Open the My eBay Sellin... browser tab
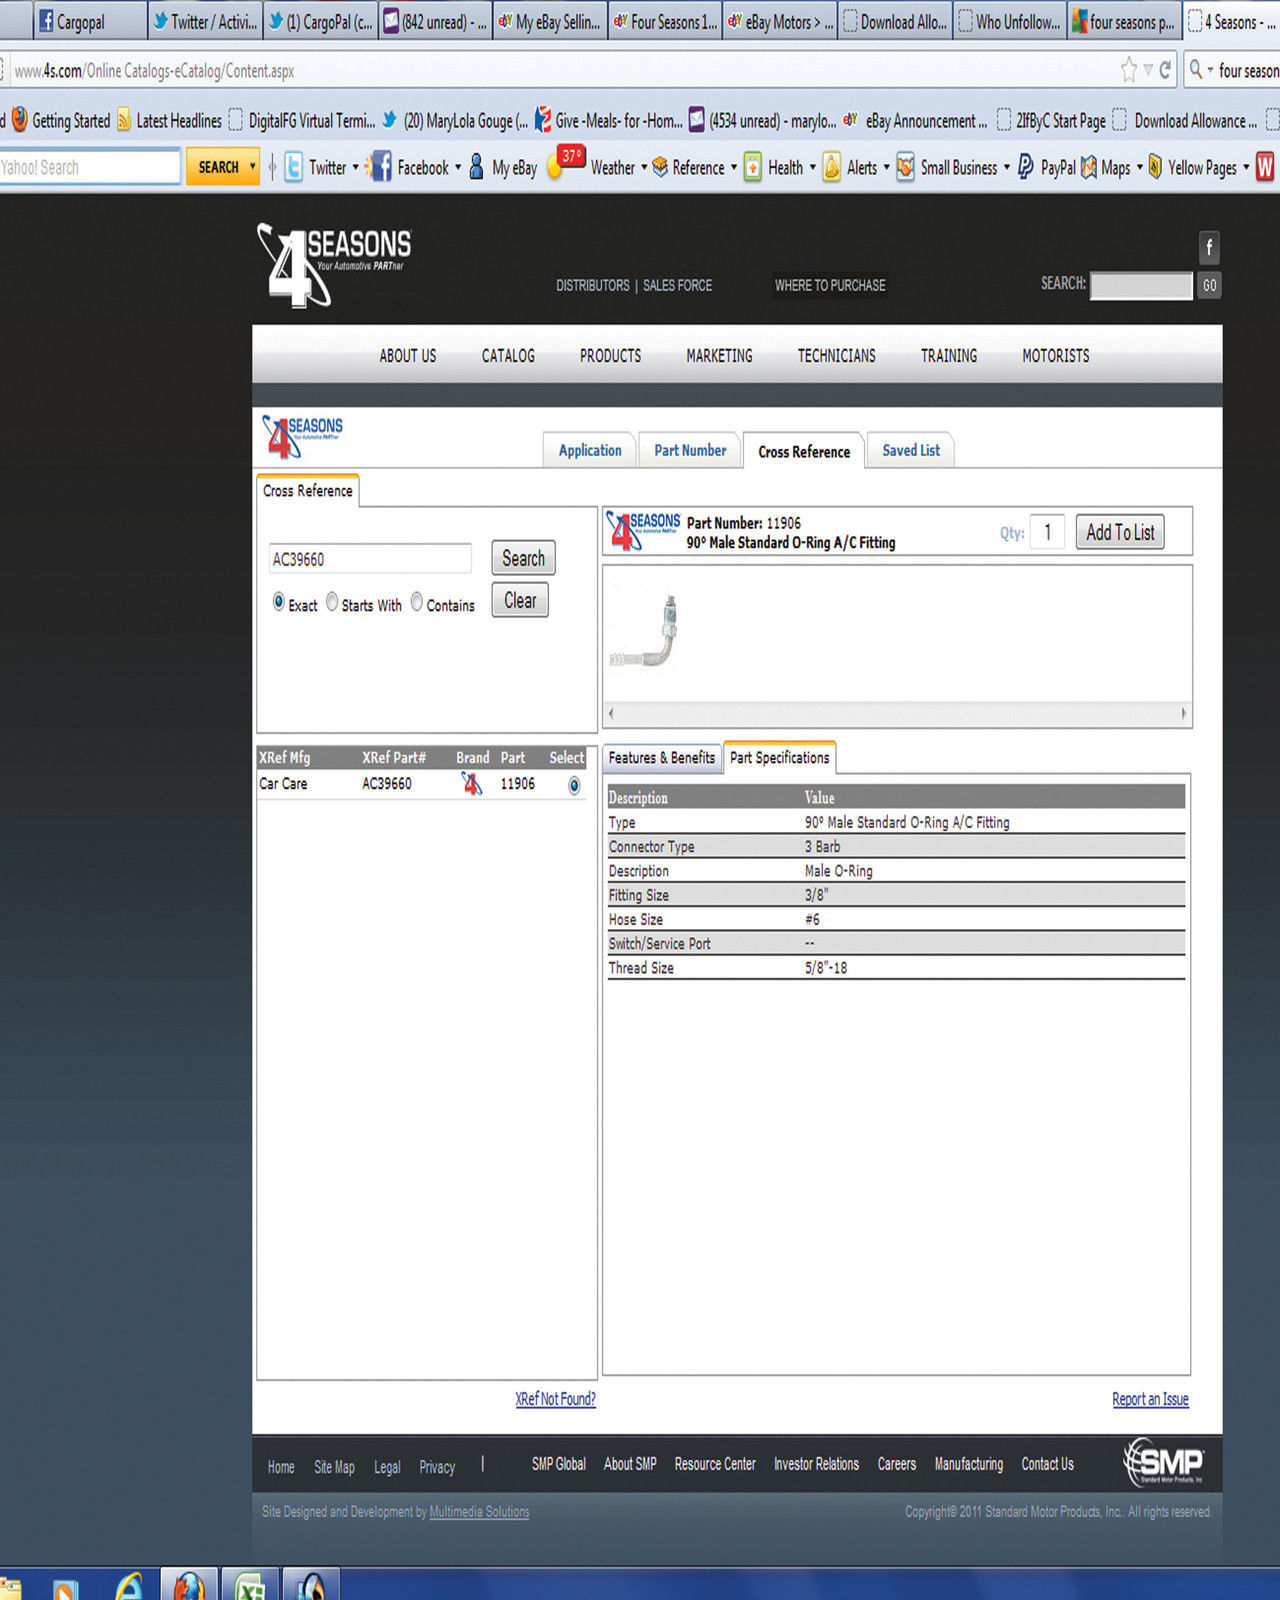Viewport: 1280px width, 1600px height. tap(550, 21)
